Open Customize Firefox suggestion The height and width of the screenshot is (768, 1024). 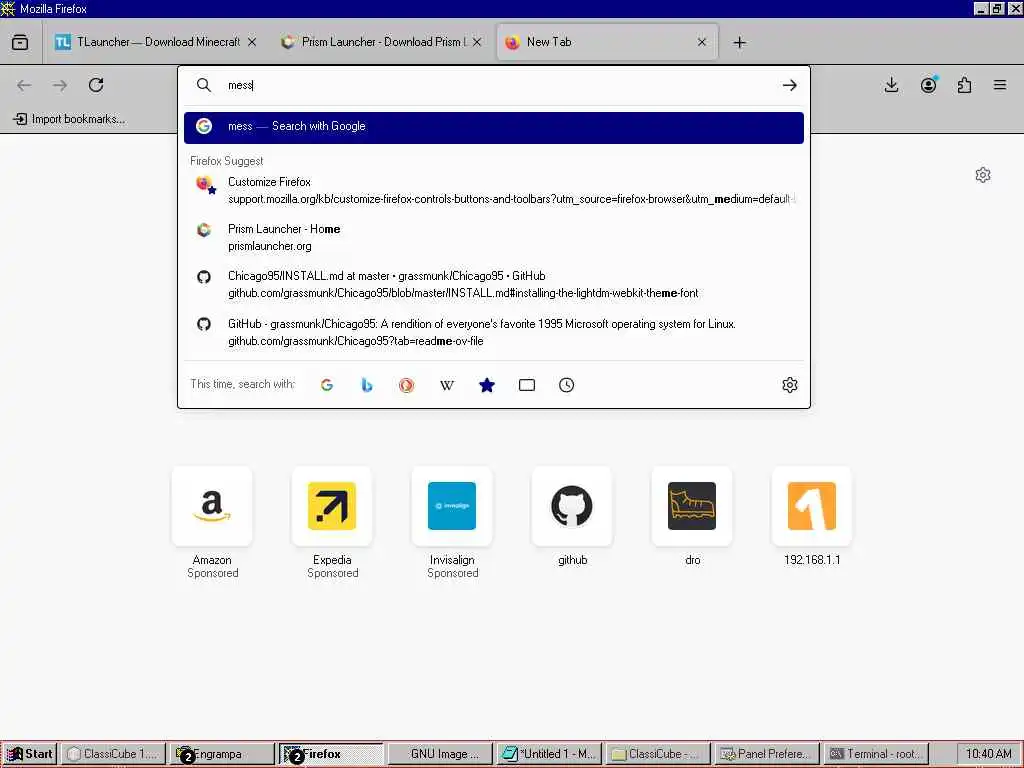coord(494,190)
